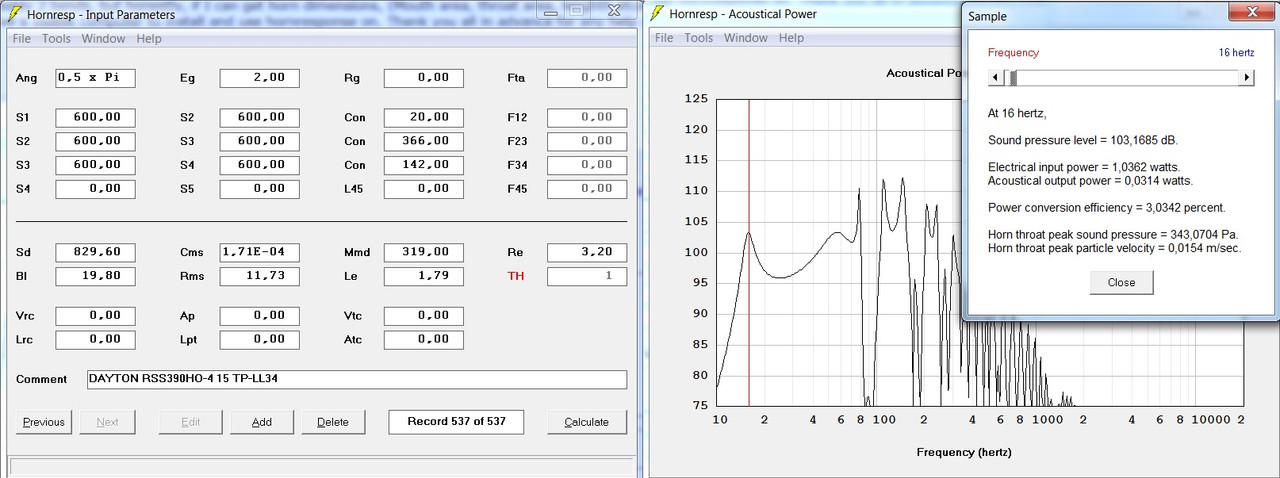The height and width of the screenshot is (478, 1280).
Task: Click the Con field with value 366,00
Action: click(x=423, y=141)
